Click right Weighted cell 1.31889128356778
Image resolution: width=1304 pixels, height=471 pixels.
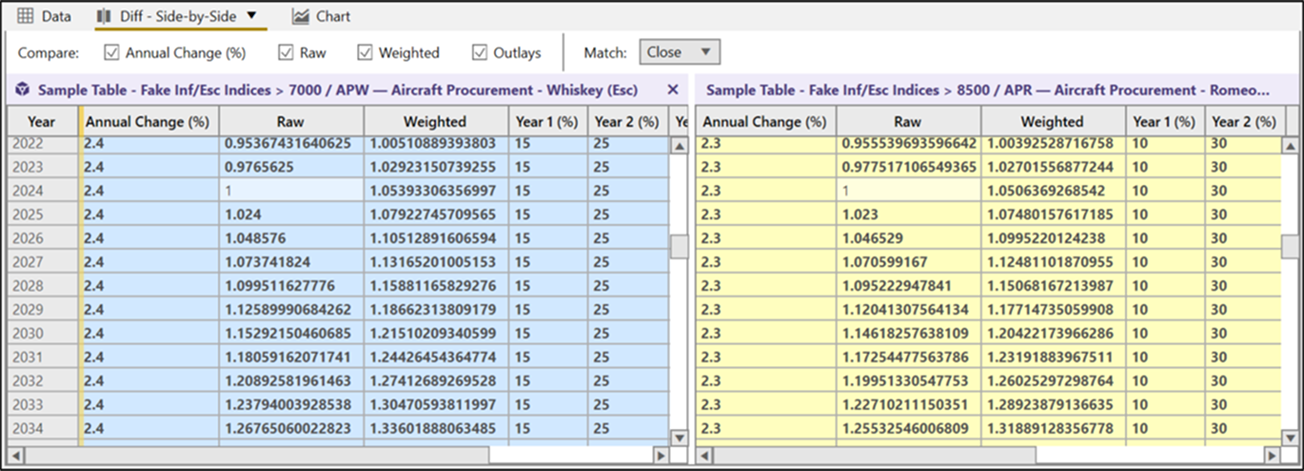pyautogui.click(x=1052, y=428)
